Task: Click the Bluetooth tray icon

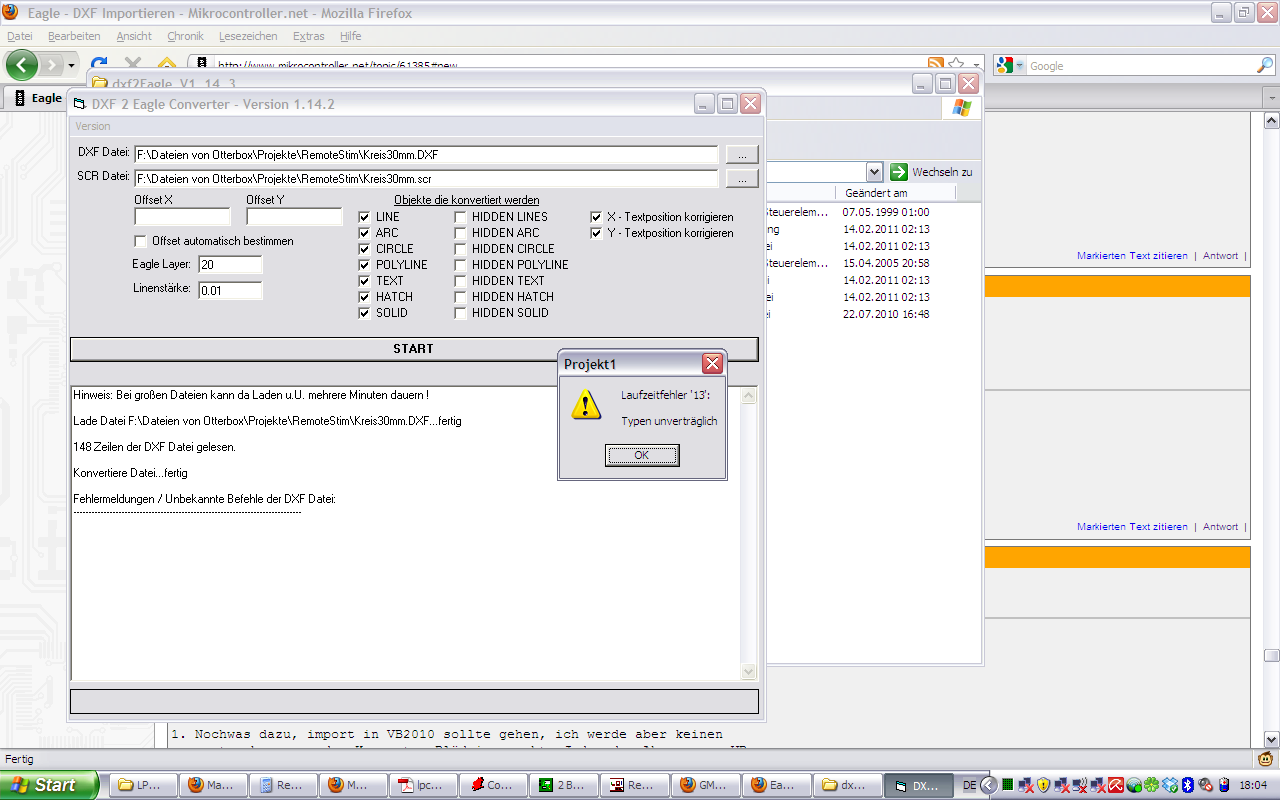Action: (x=1188, y=785)
